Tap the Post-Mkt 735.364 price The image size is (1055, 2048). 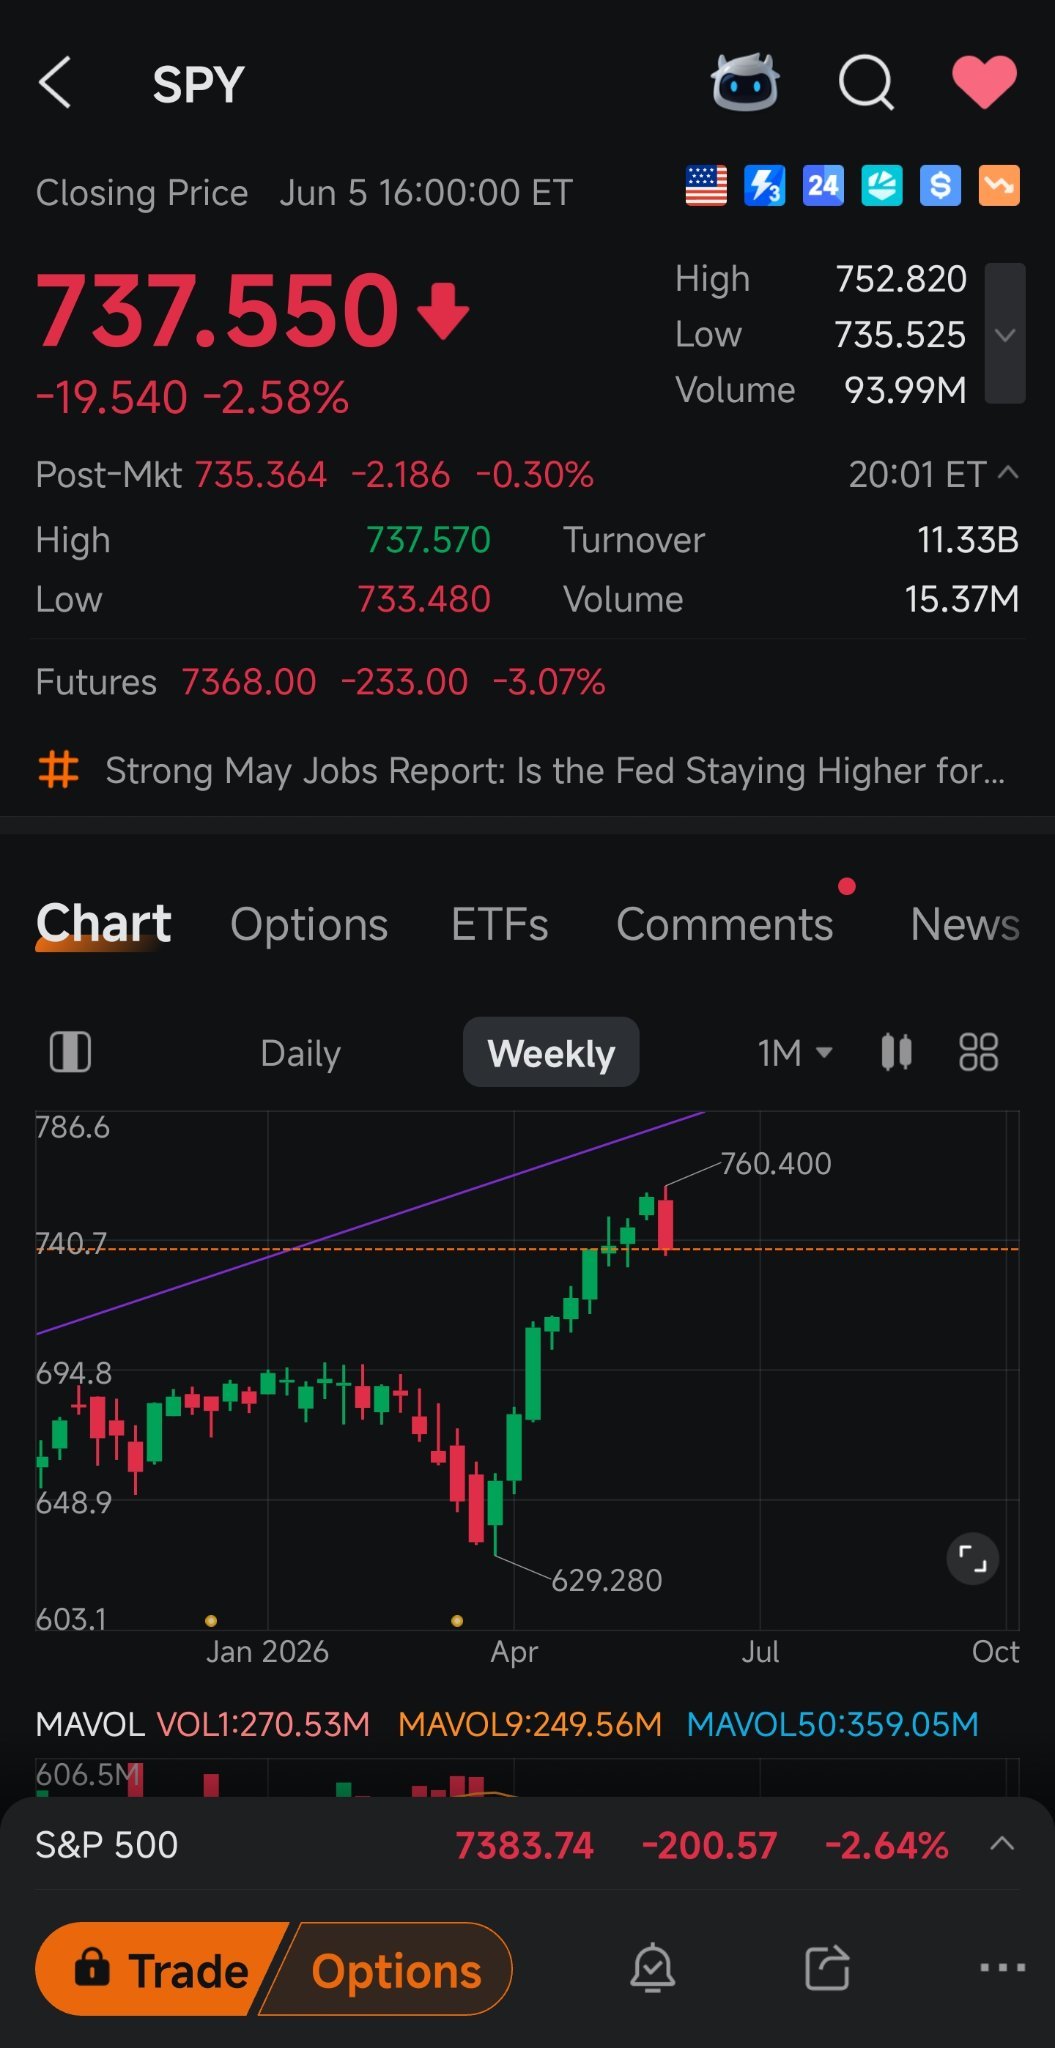pyautogui.click(x=261, y=474)
